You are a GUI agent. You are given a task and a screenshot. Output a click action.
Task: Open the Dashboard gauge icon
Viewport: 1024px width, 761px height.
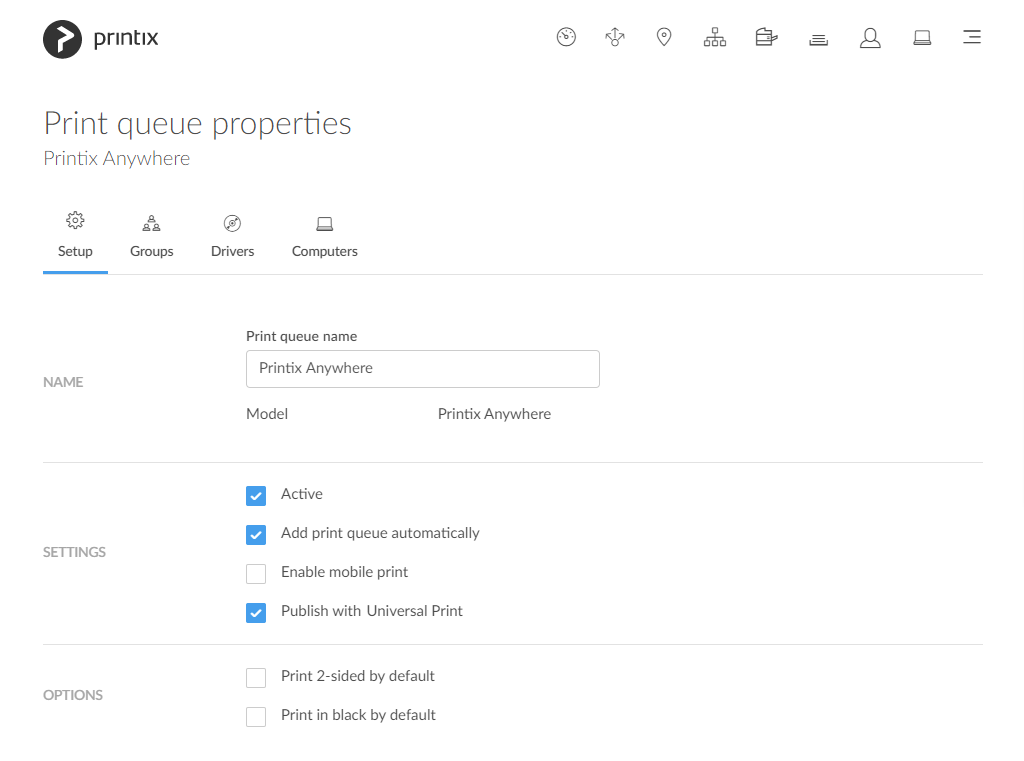(x=566, y=37)
